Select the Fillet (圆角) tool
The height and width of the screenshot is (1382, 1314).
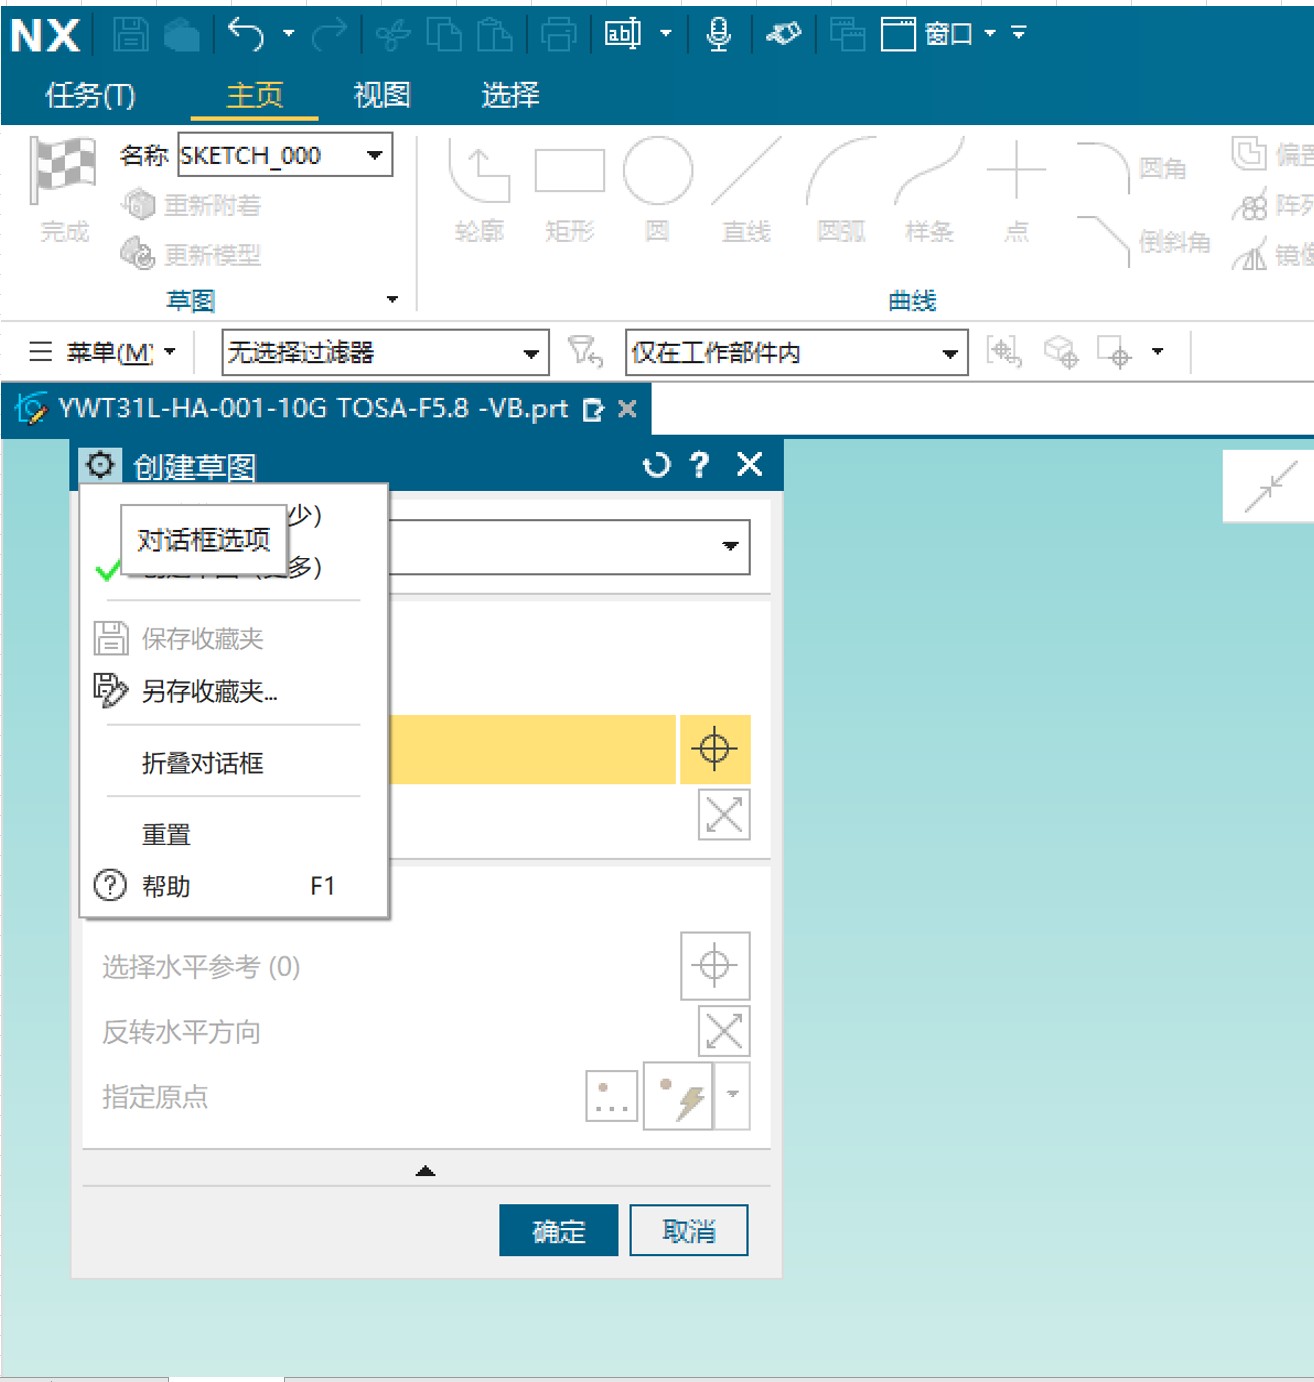click(x=1132, y=168)
